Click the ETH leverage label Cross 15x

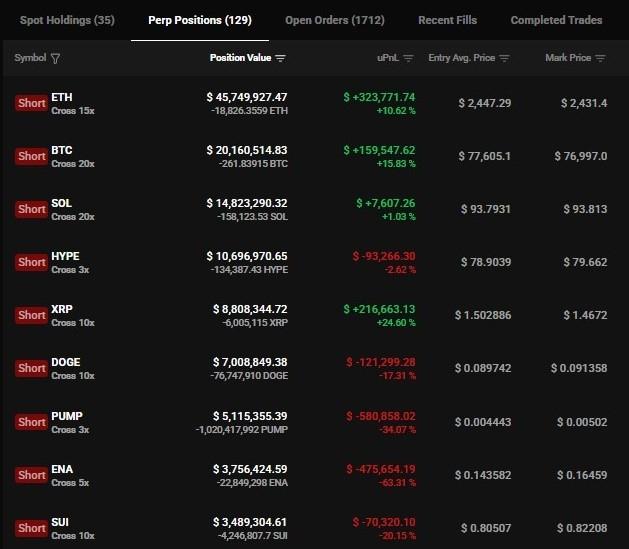pyautogui.click(x=73, y=111)
